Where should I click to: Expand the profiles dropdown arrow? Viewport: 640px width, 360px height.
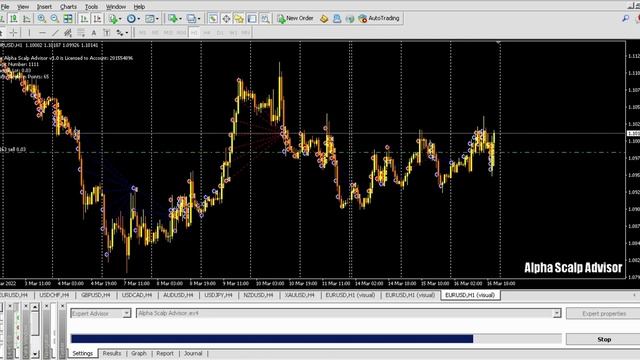[199, 18]
